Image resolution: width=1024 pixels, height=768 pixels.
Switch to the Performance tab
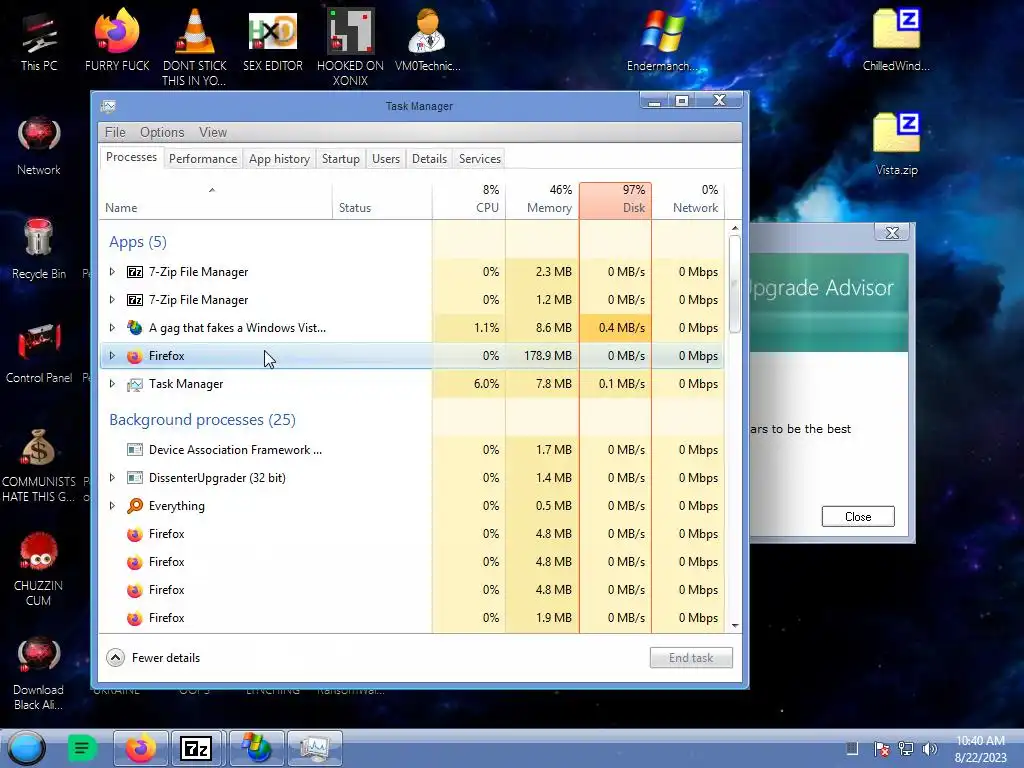(x=203, y=159)
